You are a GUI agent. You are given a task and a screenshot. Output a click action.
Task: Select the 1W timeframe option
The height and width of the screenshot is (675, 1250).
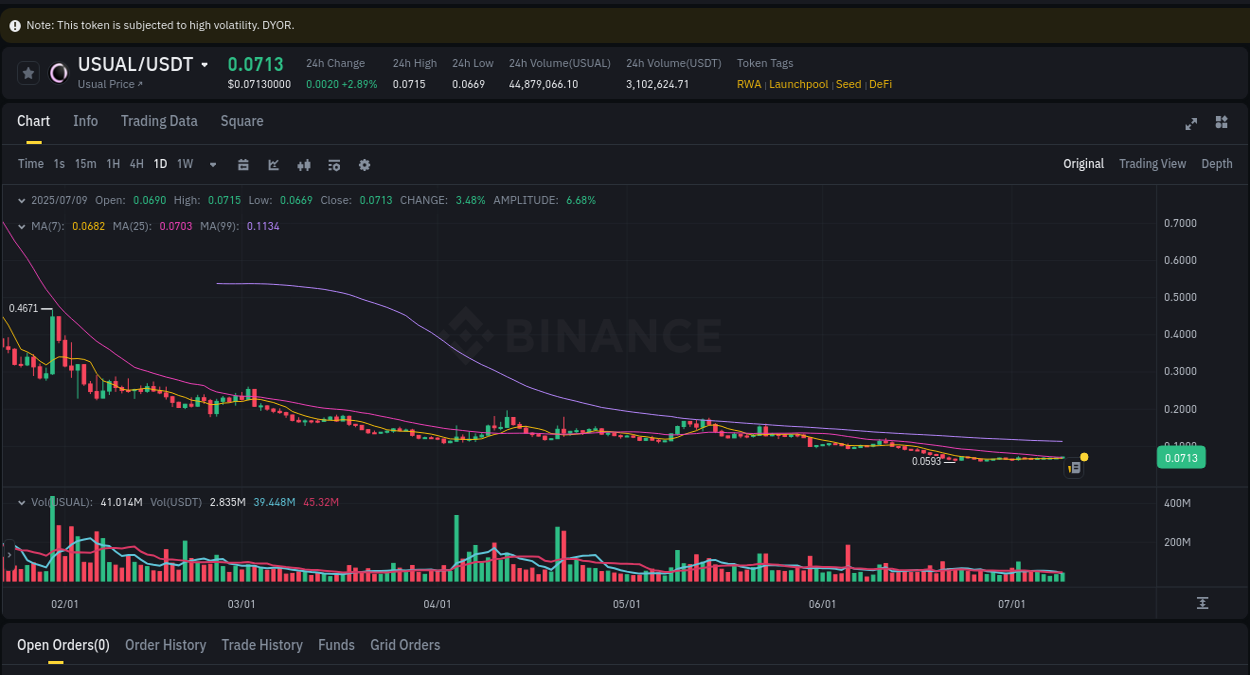184,164
